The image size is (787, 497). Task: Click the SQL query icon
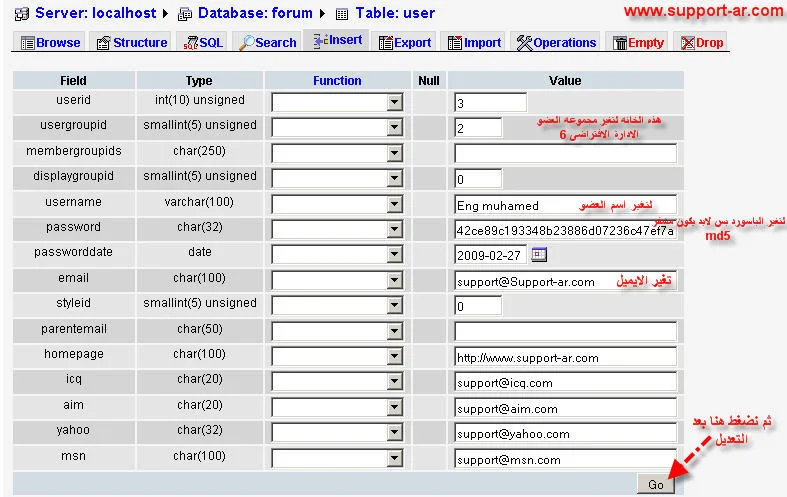click(189, 43)
